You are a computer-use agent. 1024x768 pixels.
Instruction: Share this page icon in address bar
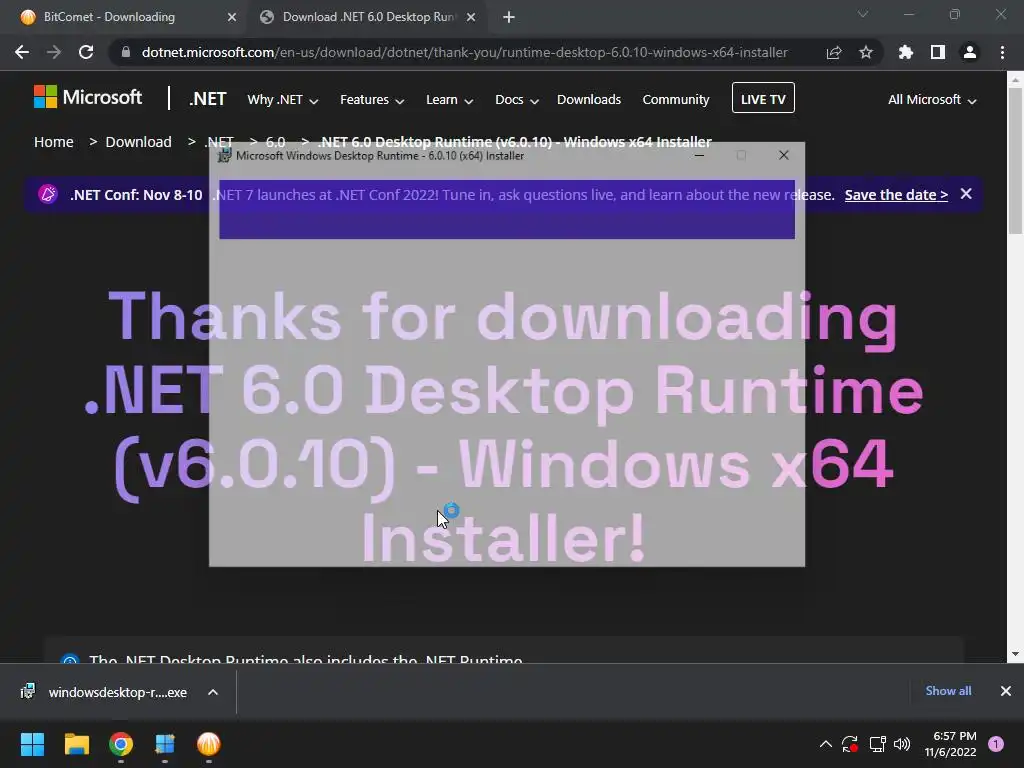pos(833,52)
